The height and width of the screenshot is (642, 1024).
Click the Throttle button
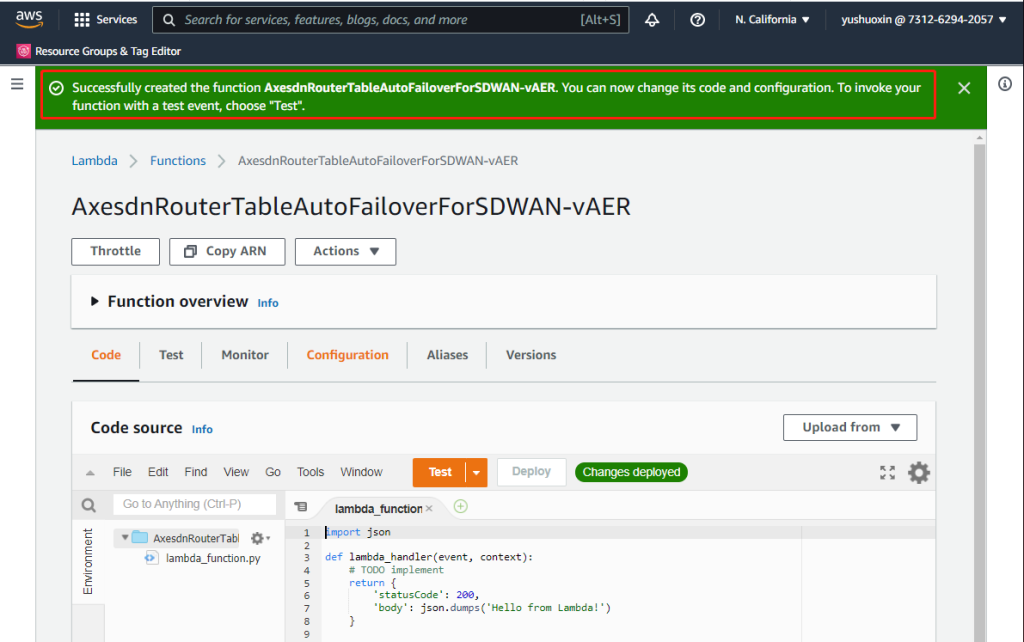115,251
